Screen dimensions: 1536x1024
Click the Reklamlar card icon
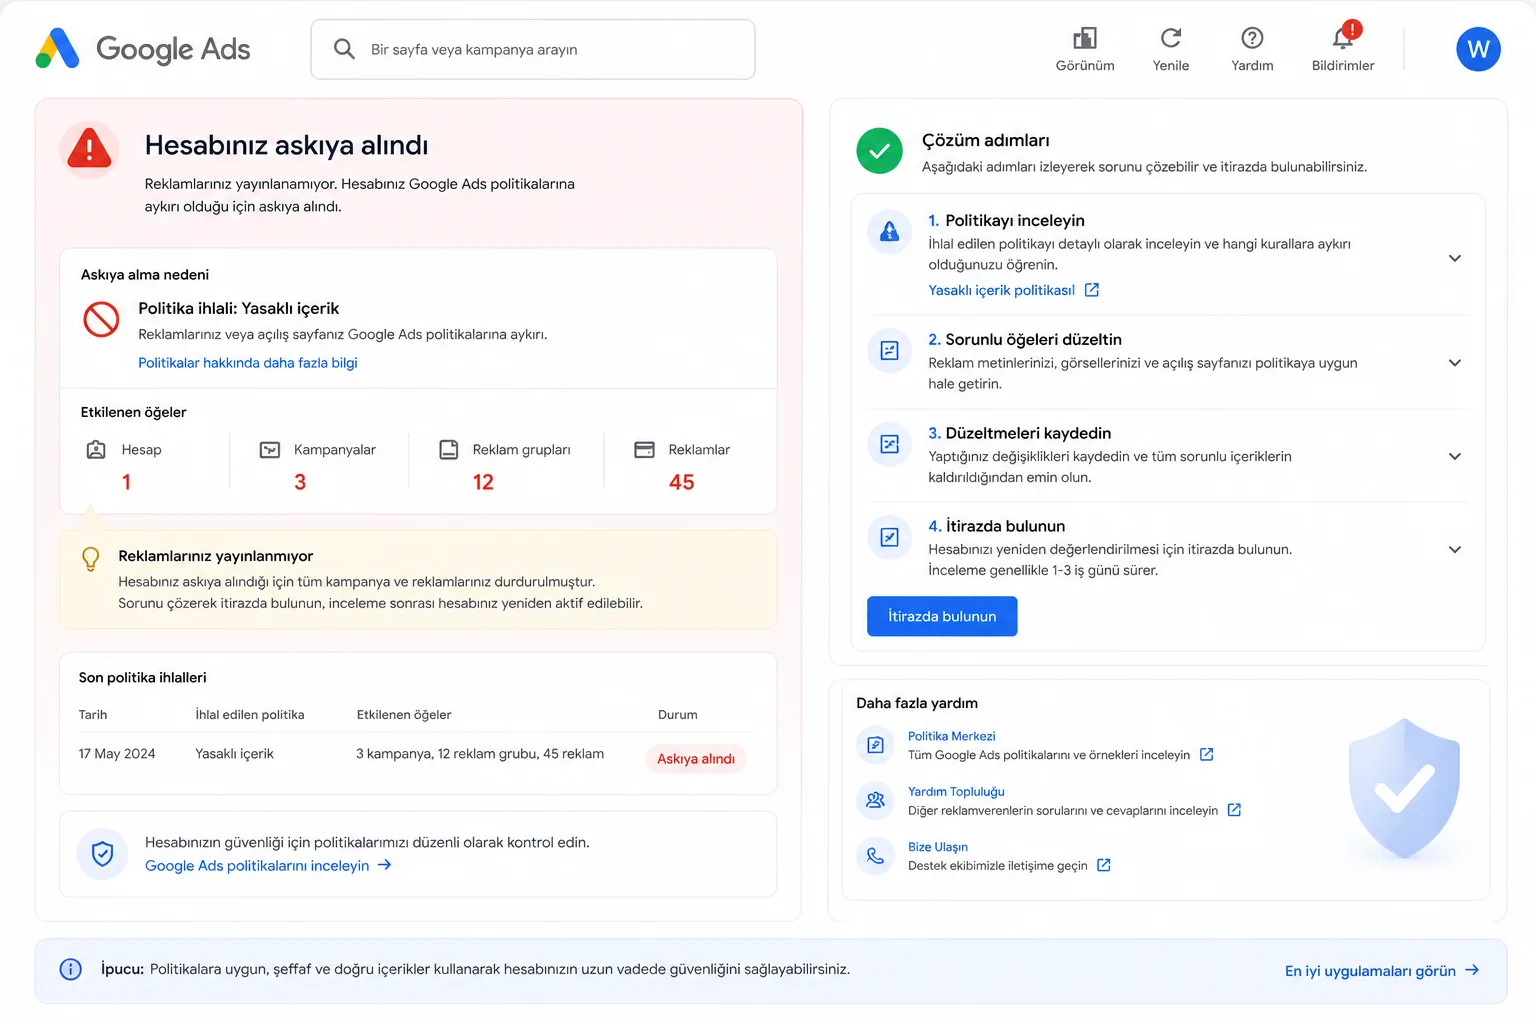(645, 450)
